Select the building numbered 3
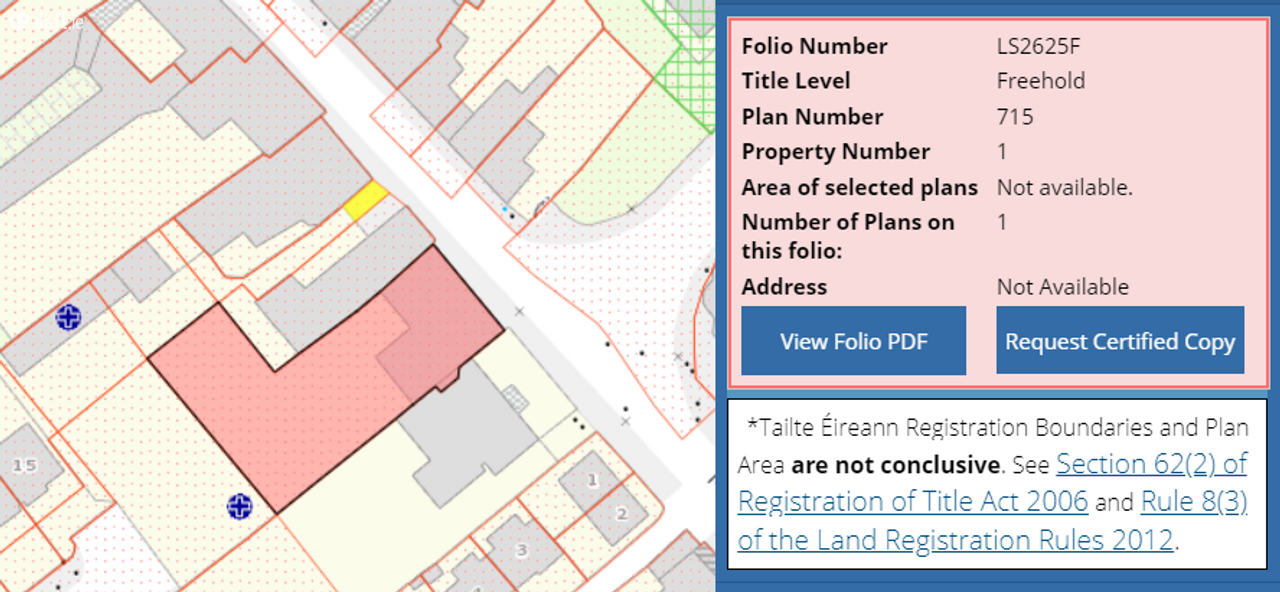Screen dimensions: 1280x592 coord(522,550)
